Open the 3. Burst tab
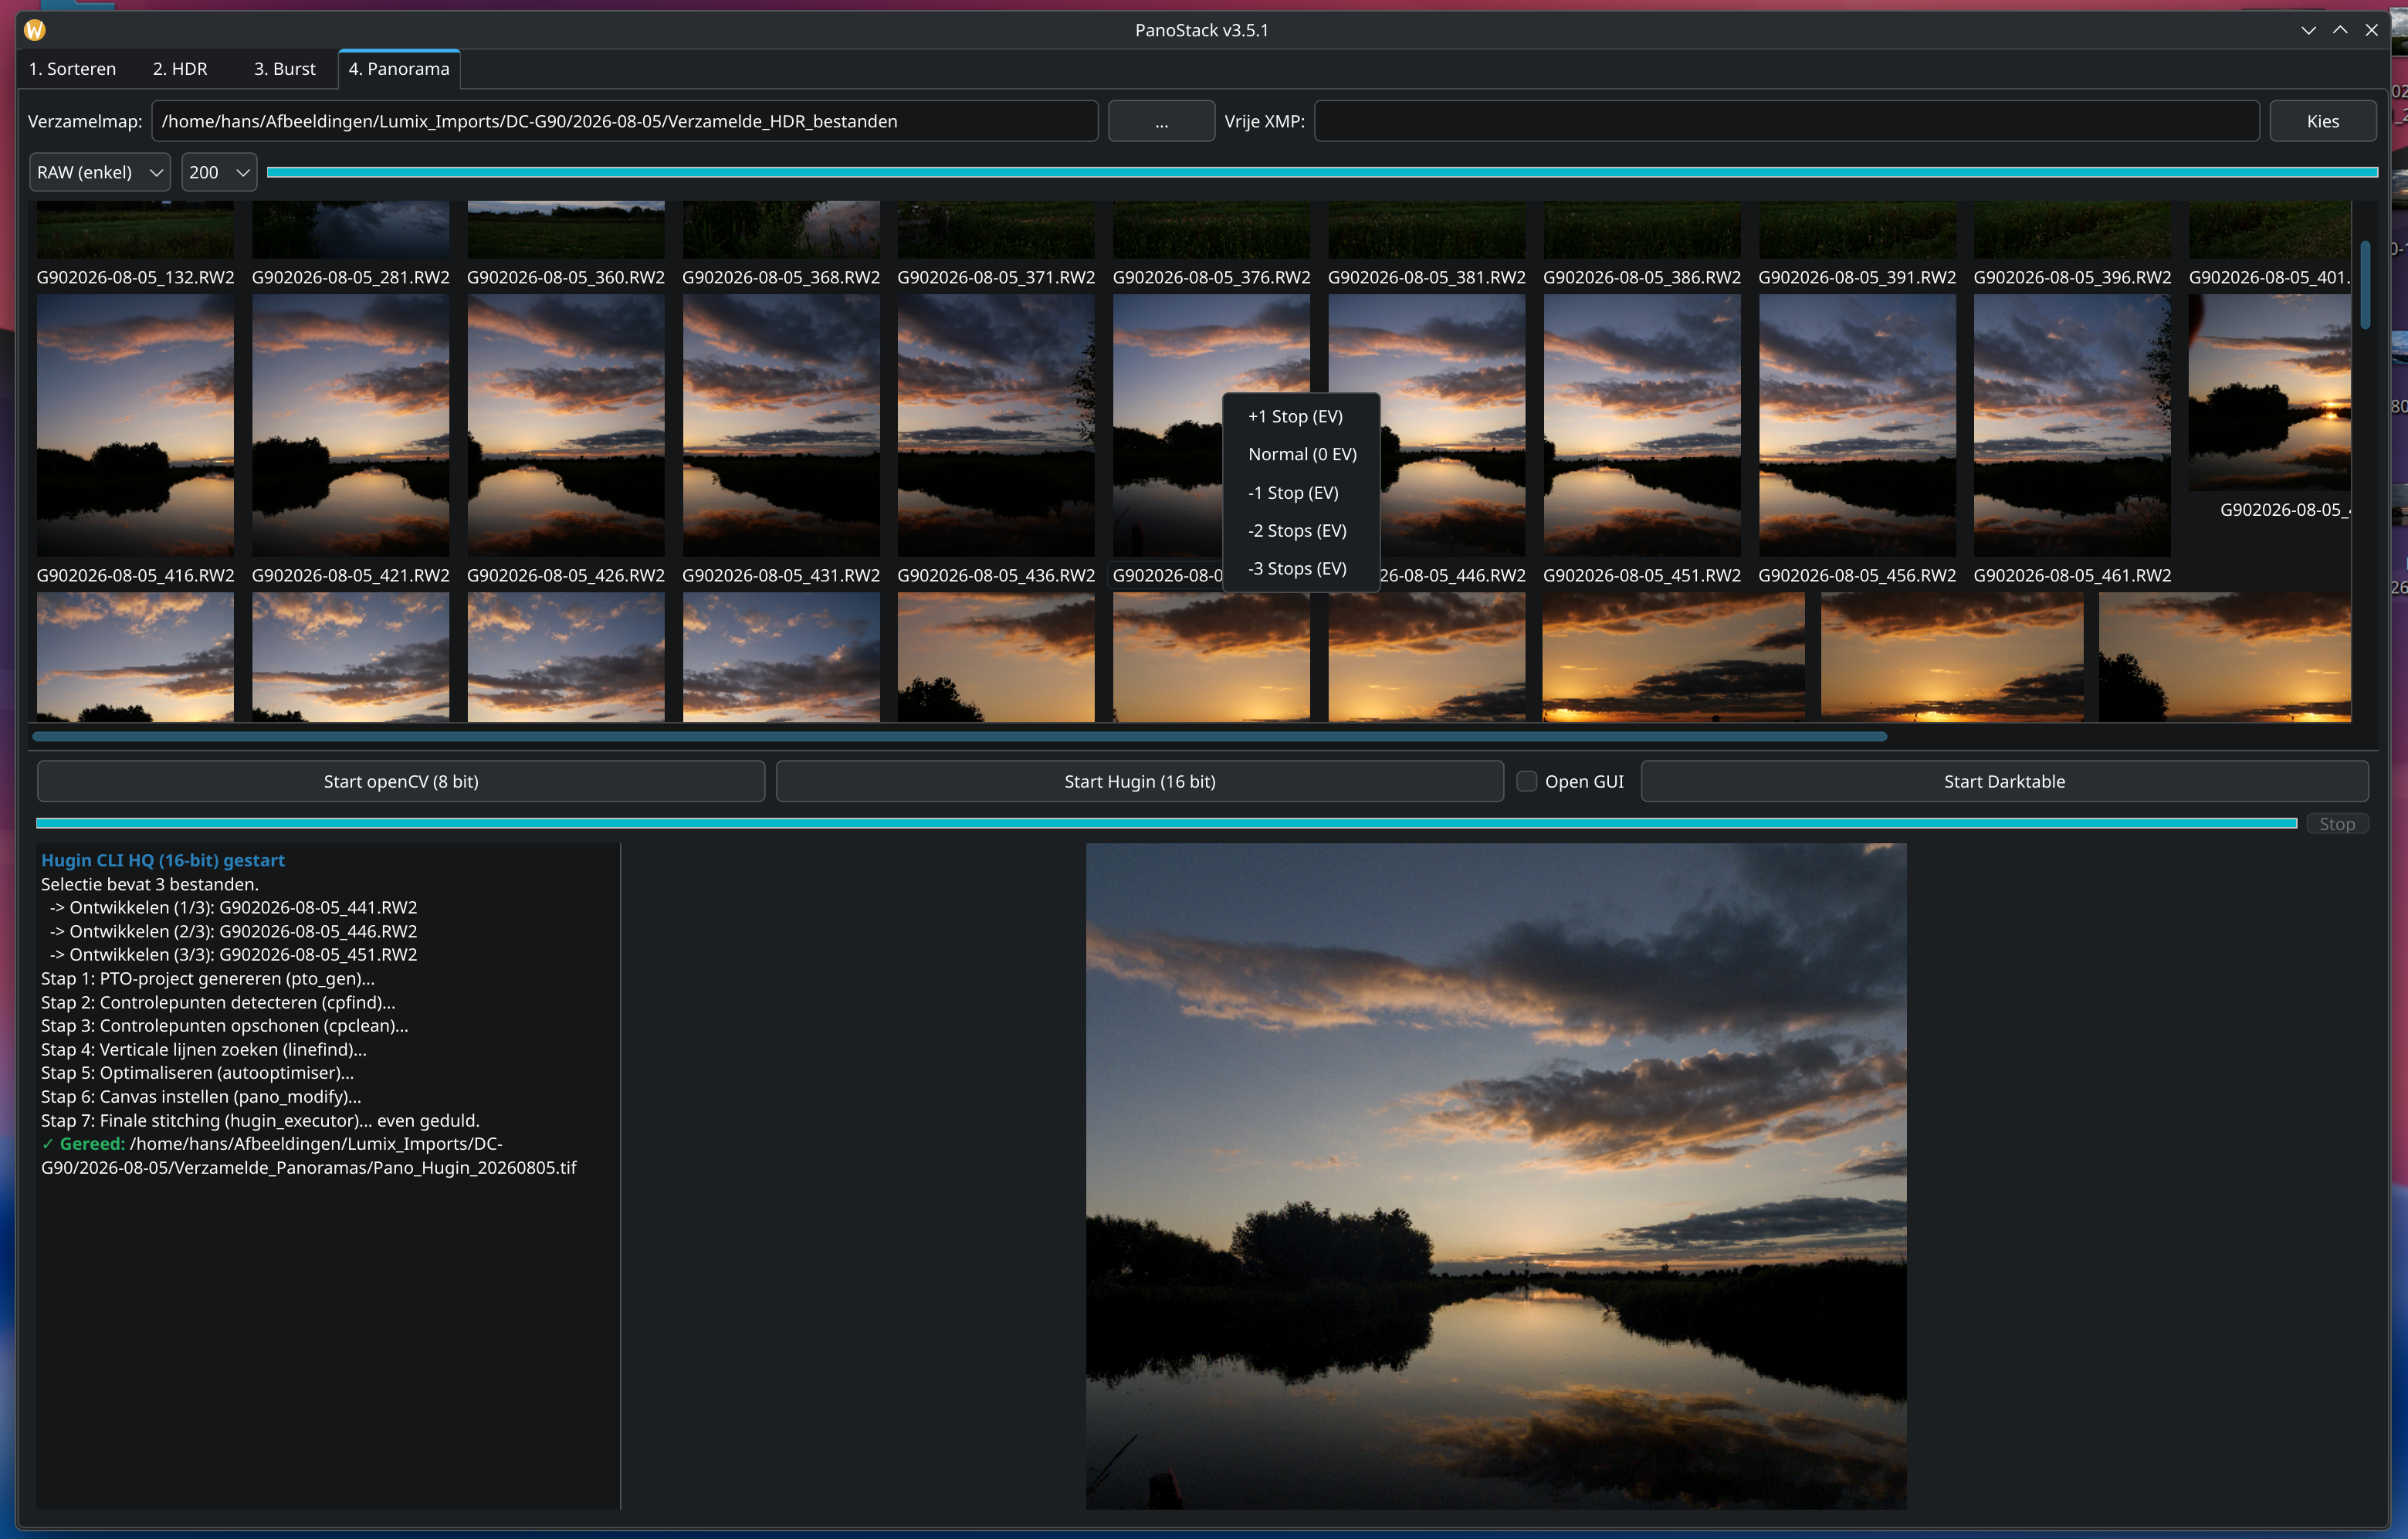 tap(284, 69)
